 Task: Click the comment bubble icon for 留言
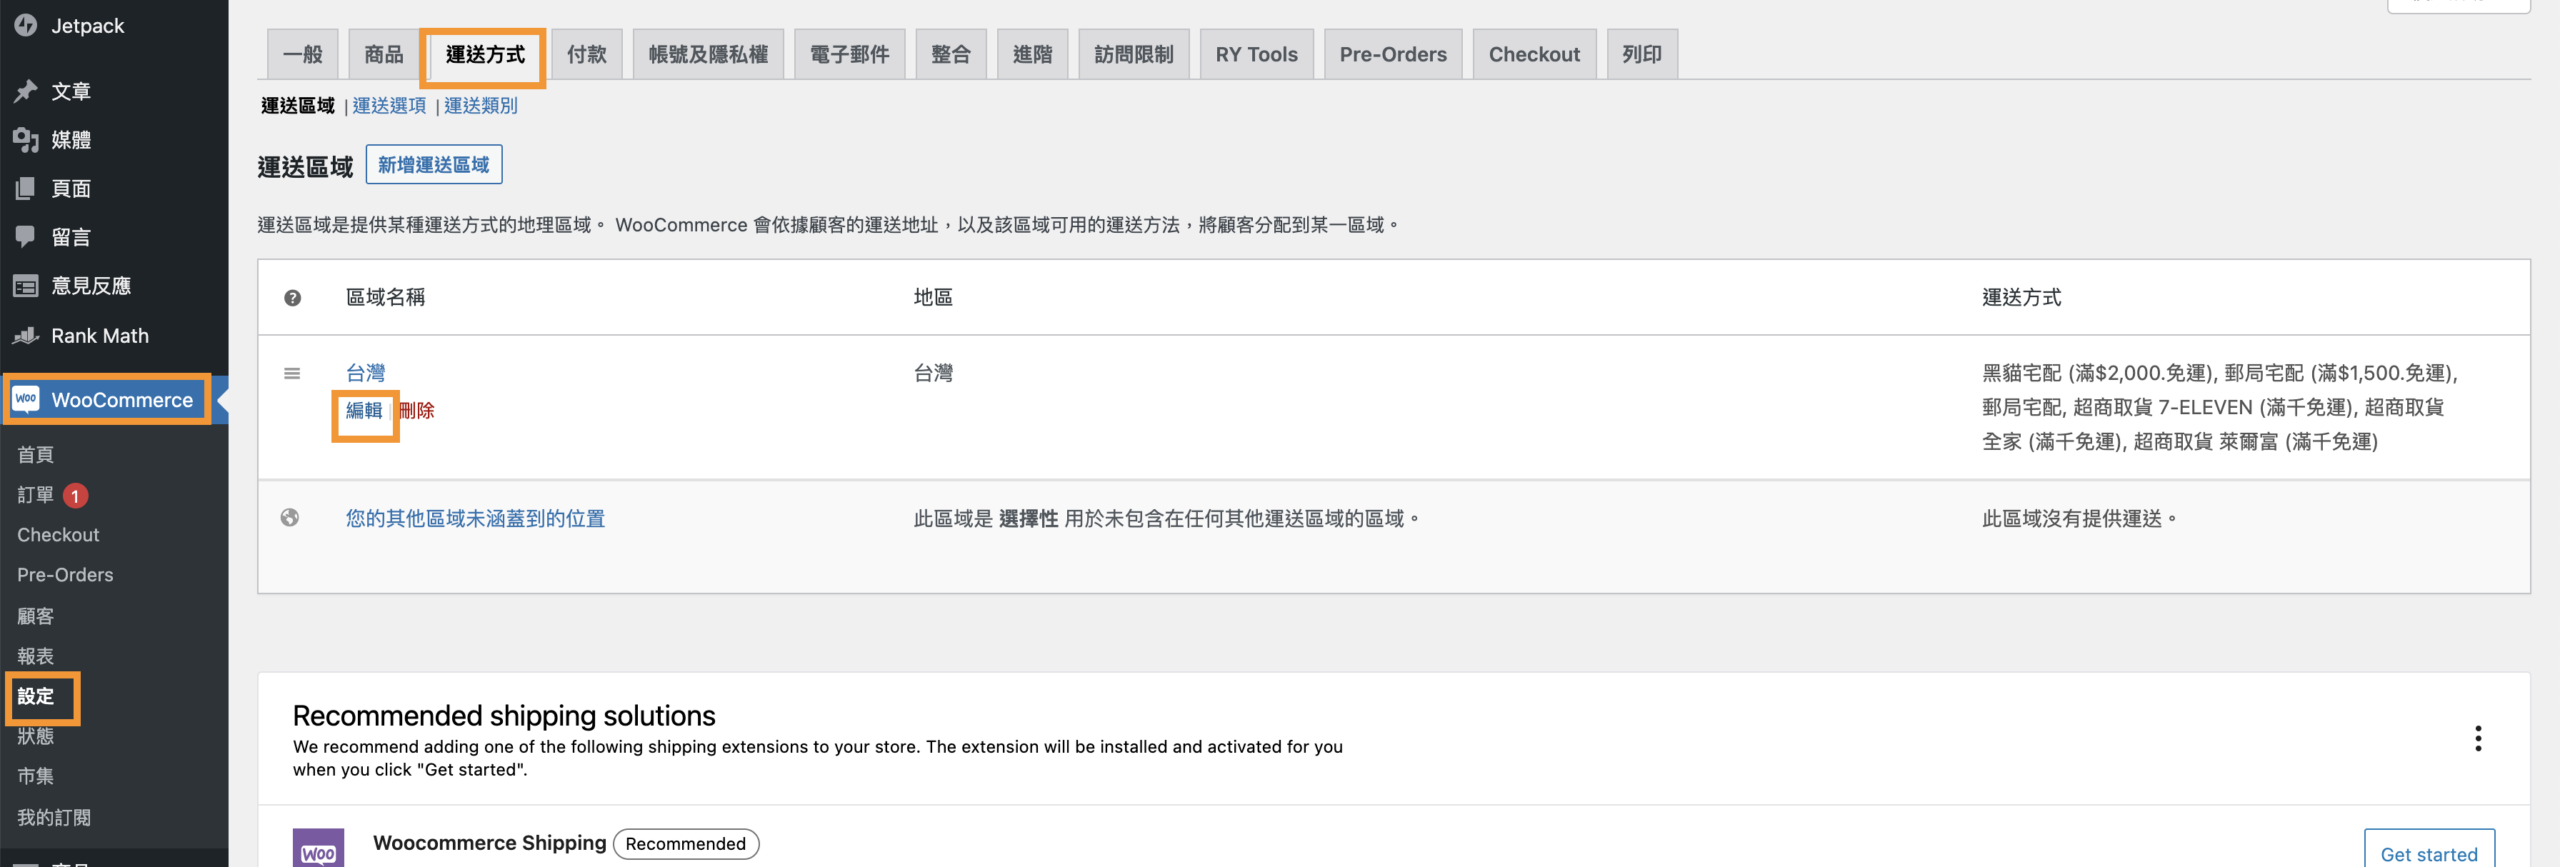point(26,237)
